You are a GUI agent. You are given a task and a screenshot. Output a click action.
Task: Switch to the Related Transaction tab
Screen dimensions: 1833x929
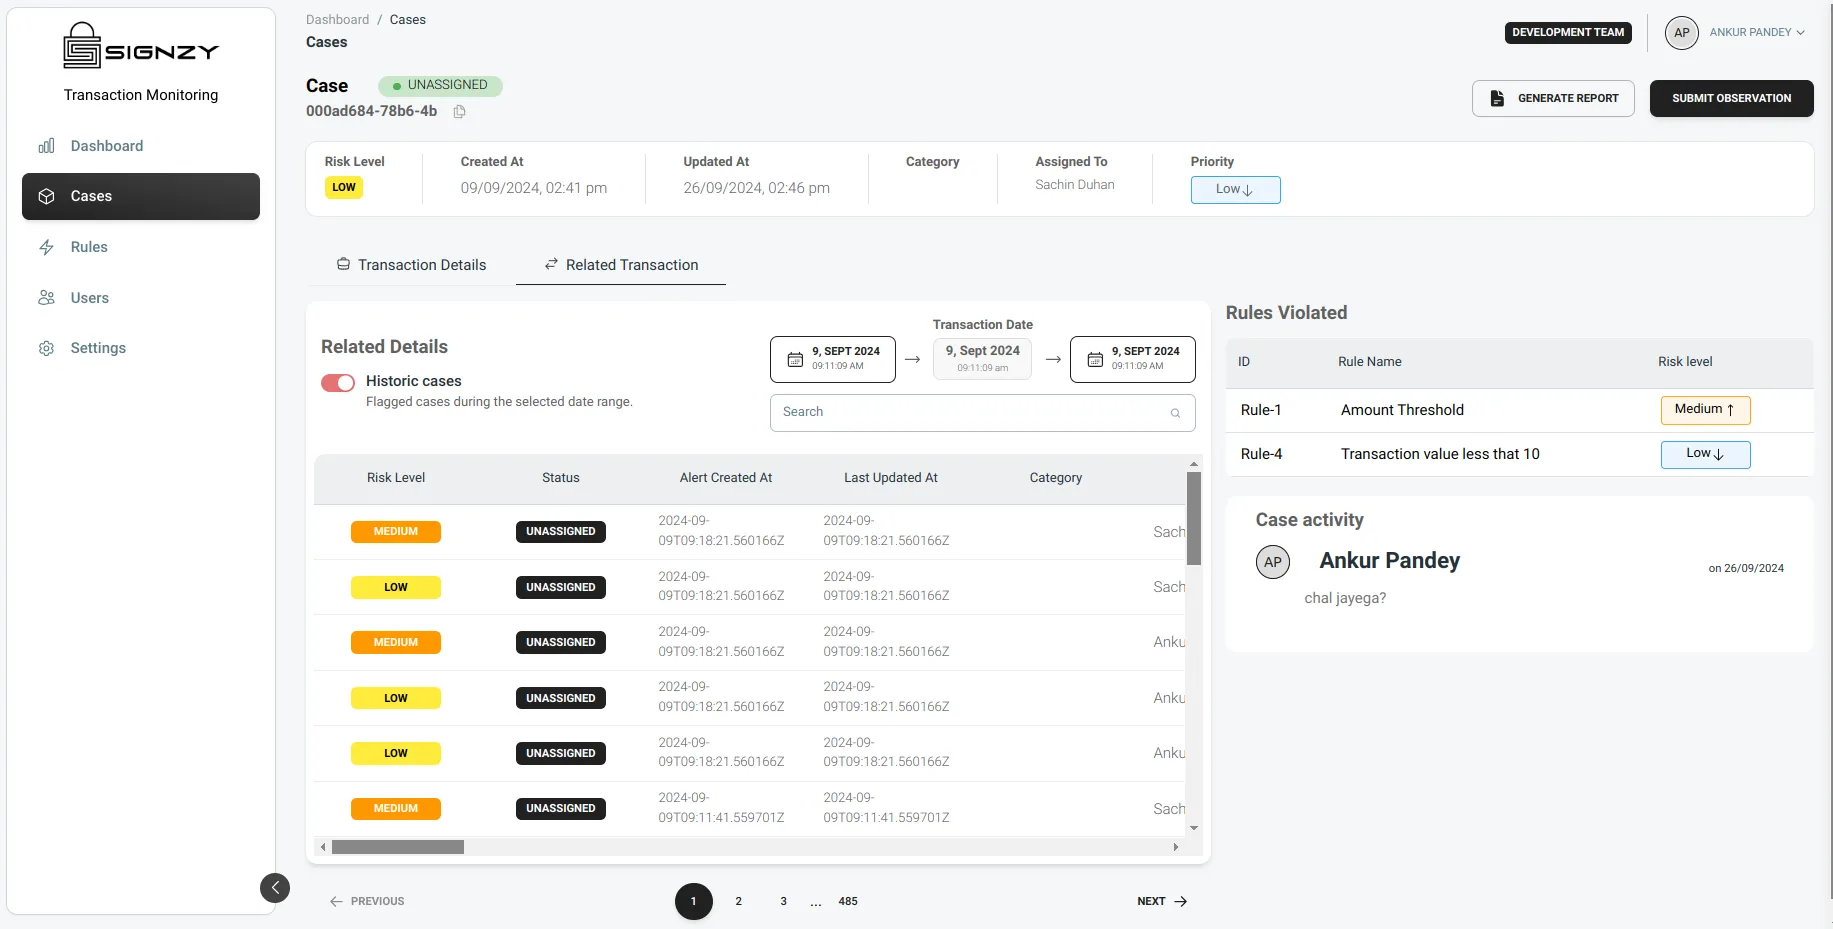click(x=621, y=265)
